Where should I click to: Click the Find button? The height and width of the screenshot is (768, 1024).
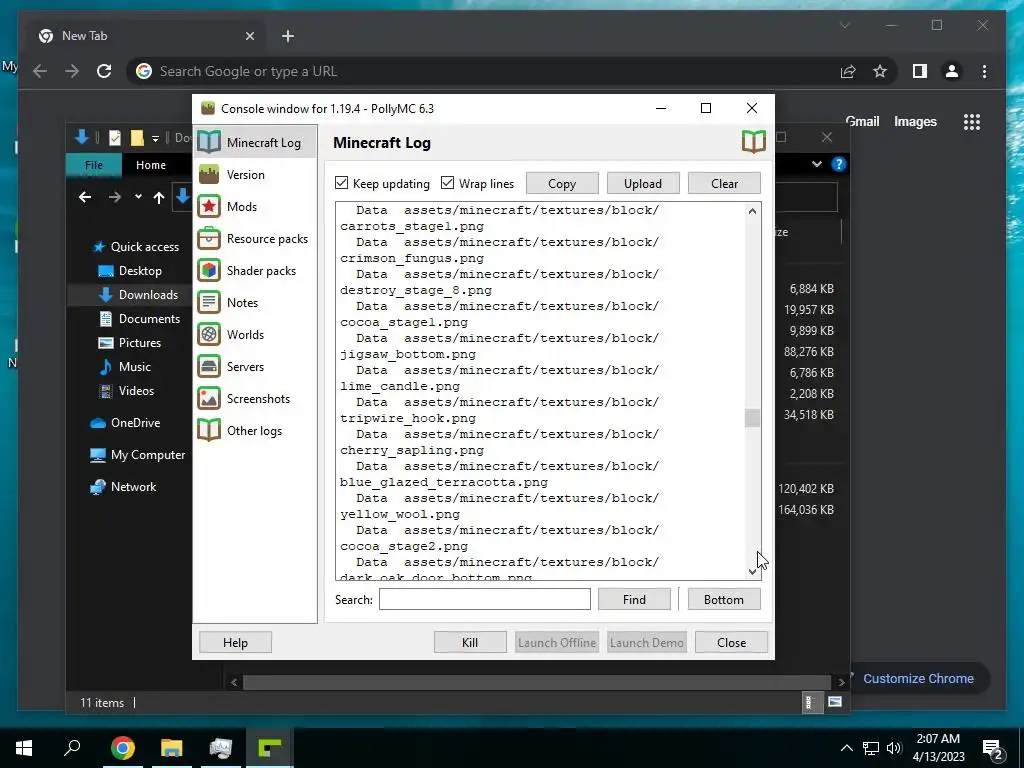[634, 600]
